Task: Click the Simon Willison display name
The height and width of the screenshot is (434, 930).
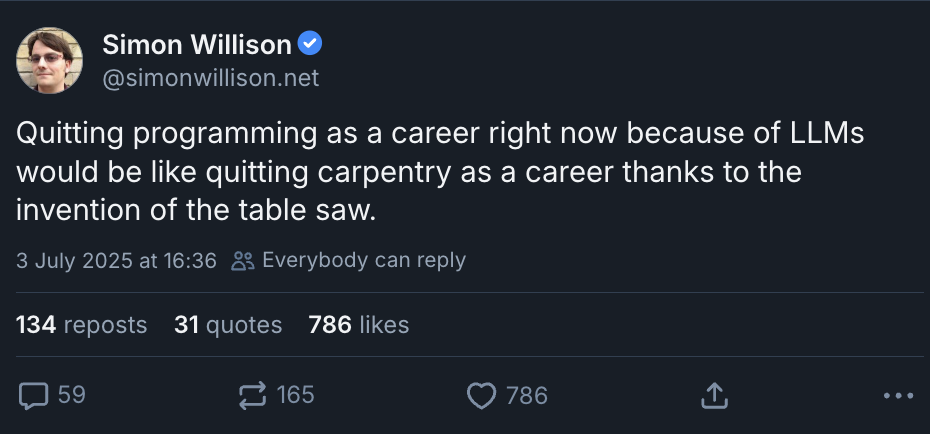Action: 196,45
